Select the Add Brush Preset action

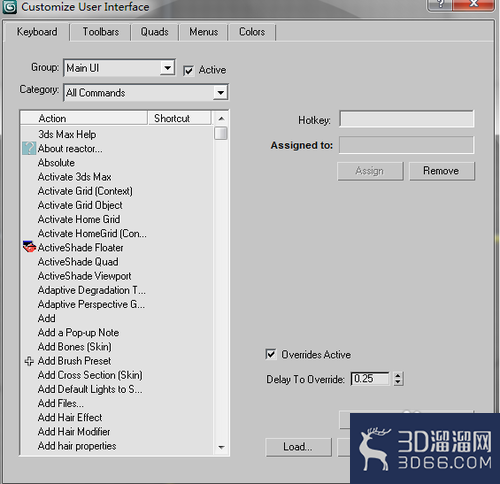[x=74, y=361]
